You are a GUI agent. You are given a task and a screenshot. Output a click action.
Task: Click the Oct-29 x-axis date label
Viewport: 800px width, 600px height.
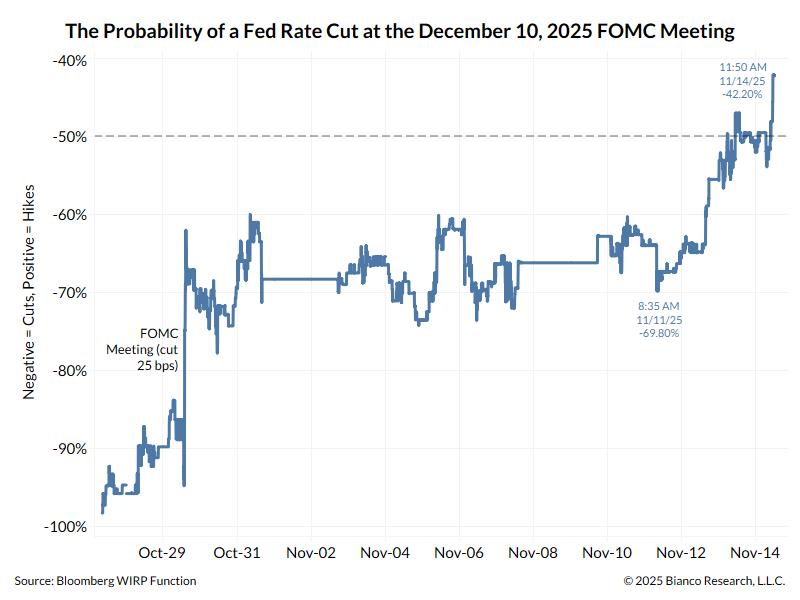point(163,552)
